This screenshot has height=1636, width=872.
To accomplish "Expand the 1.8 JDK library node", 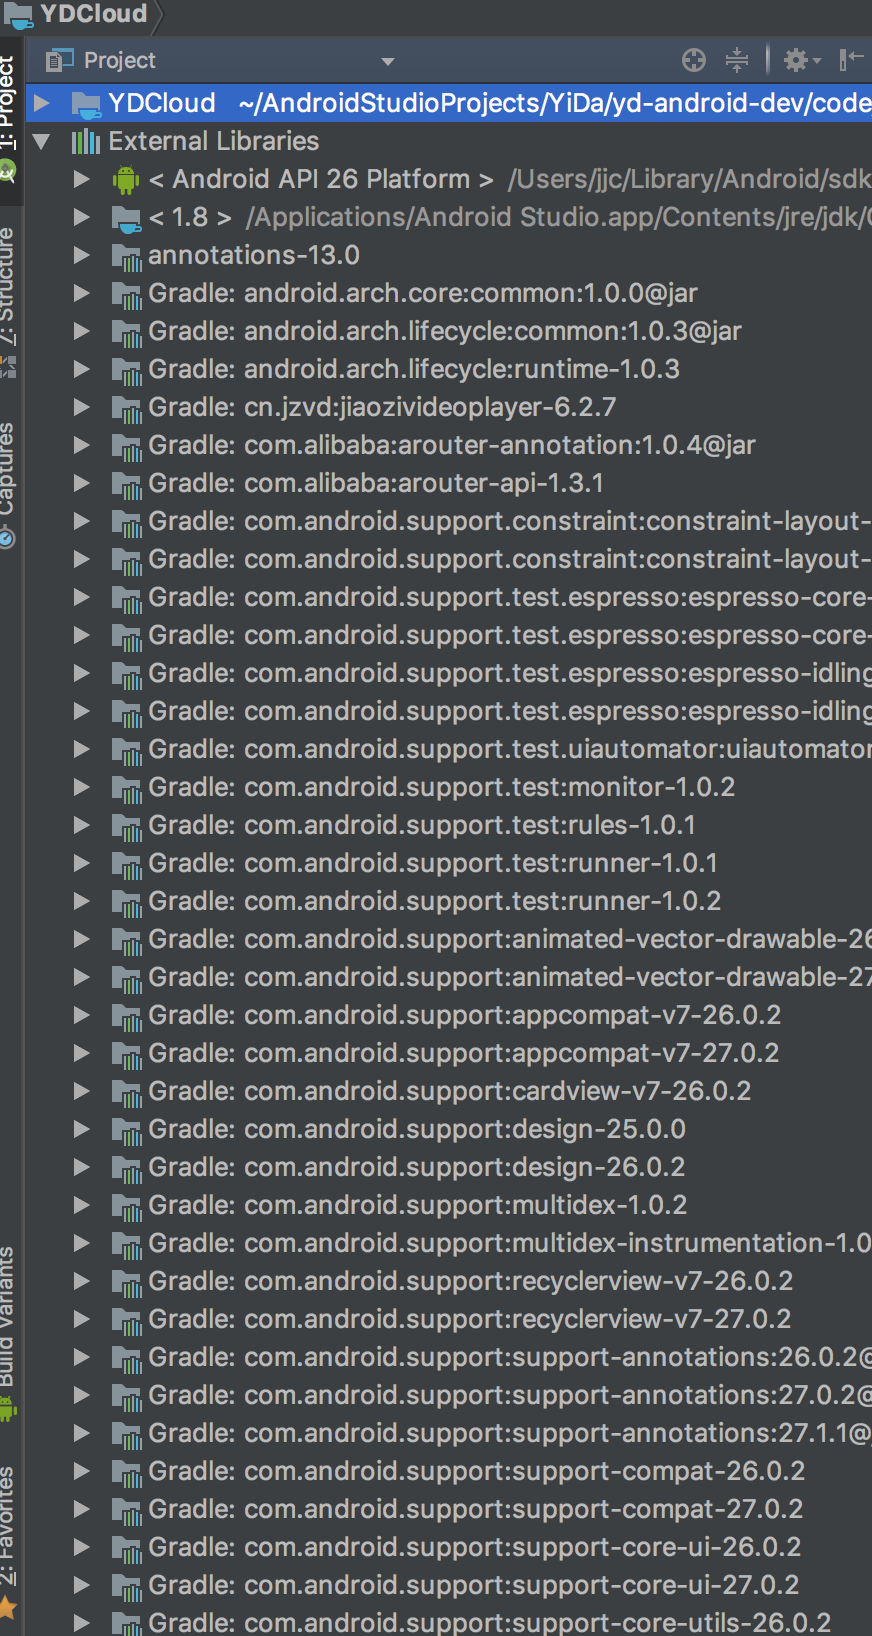I will (x=82, y=217).
